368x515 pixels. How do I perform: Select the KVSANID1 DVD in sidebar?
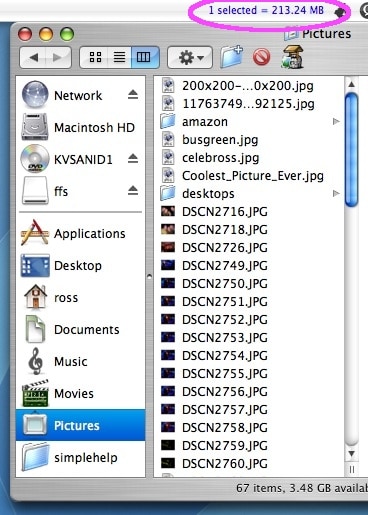pyautogui.click(x=80, y=159)
